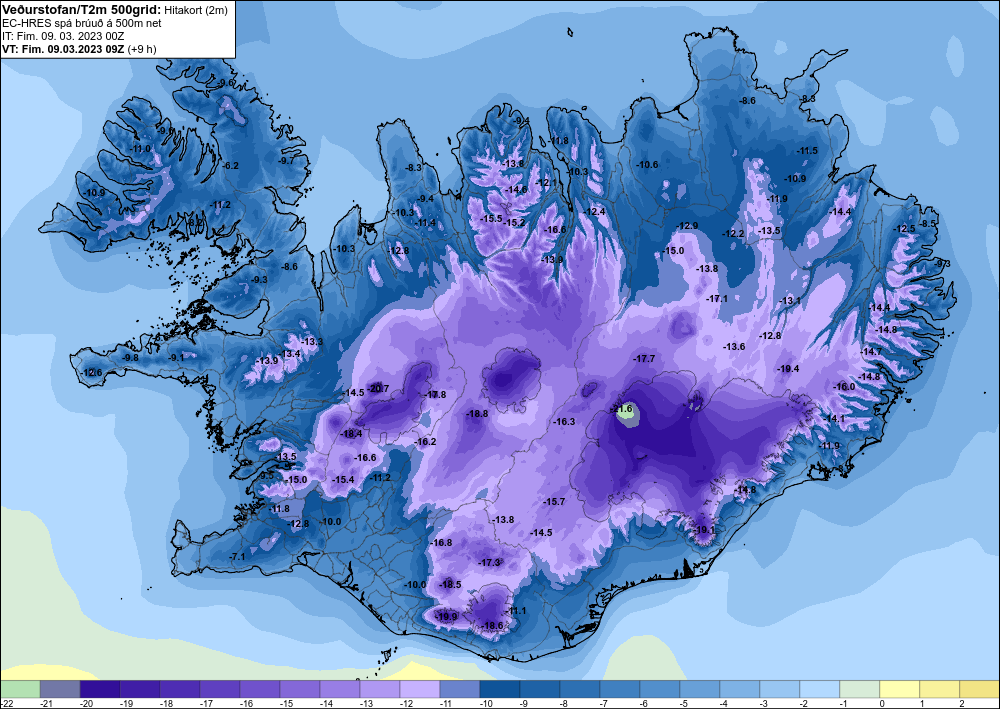Click the -16 legend color swatch

260,689
